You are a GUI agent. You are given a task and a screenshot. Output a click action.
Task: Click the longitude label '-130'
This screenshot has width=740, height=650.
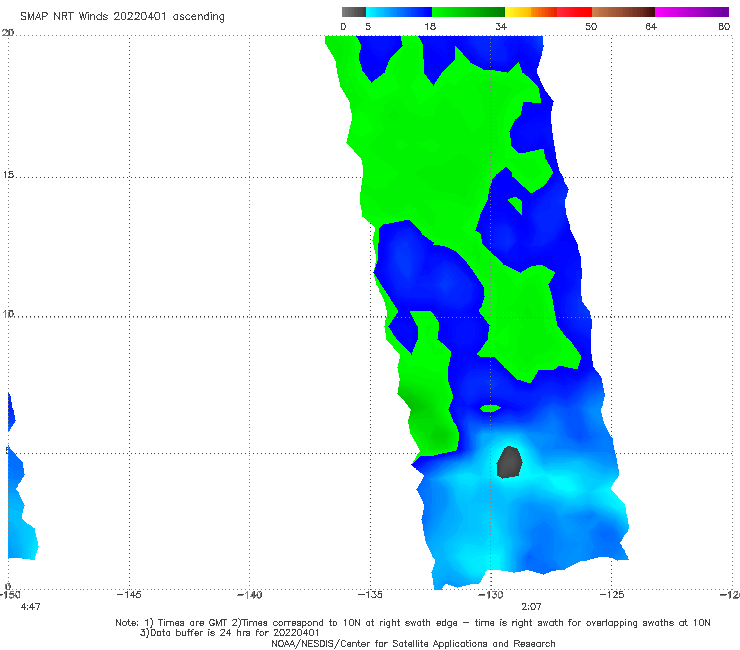tap(490, 595)
